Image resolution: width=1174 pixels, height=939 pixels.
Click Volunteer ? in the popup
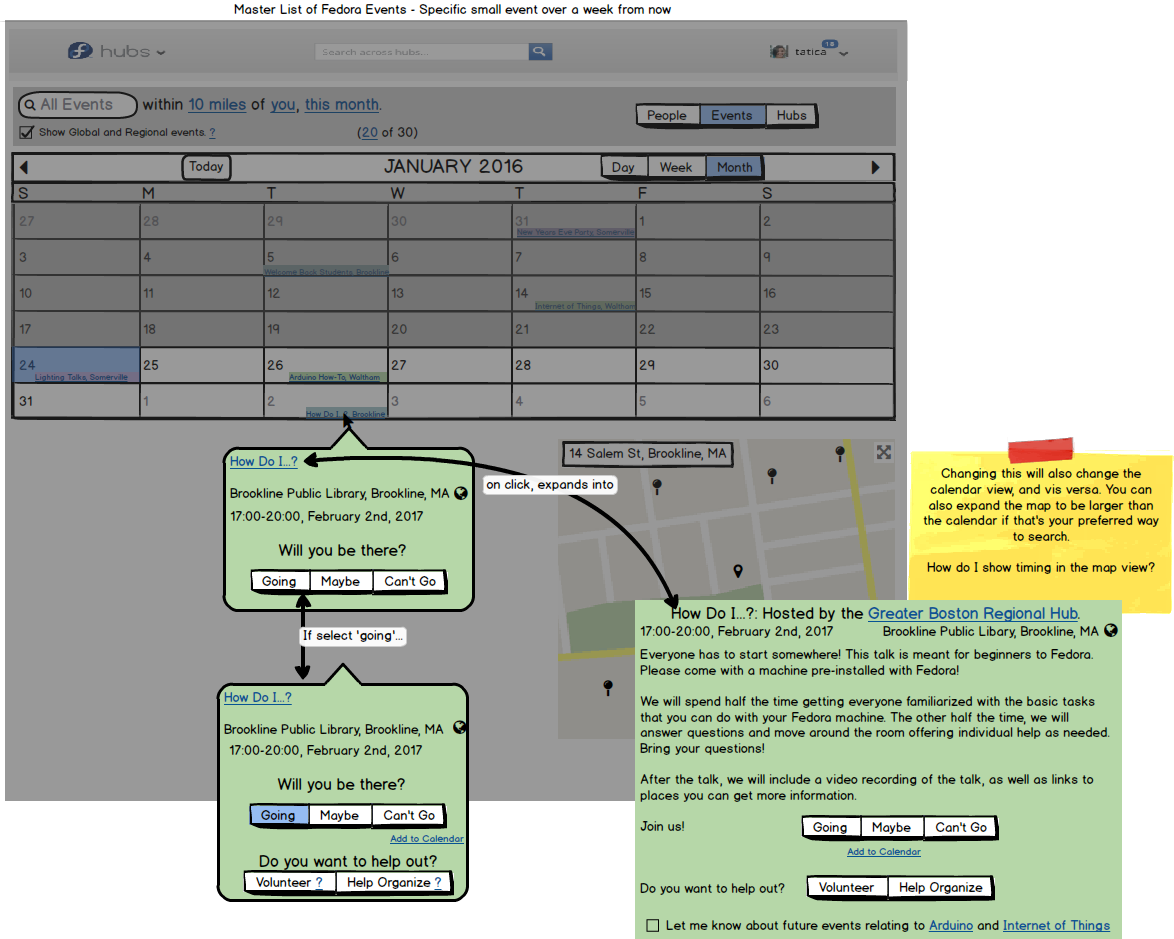click(289, 883)
